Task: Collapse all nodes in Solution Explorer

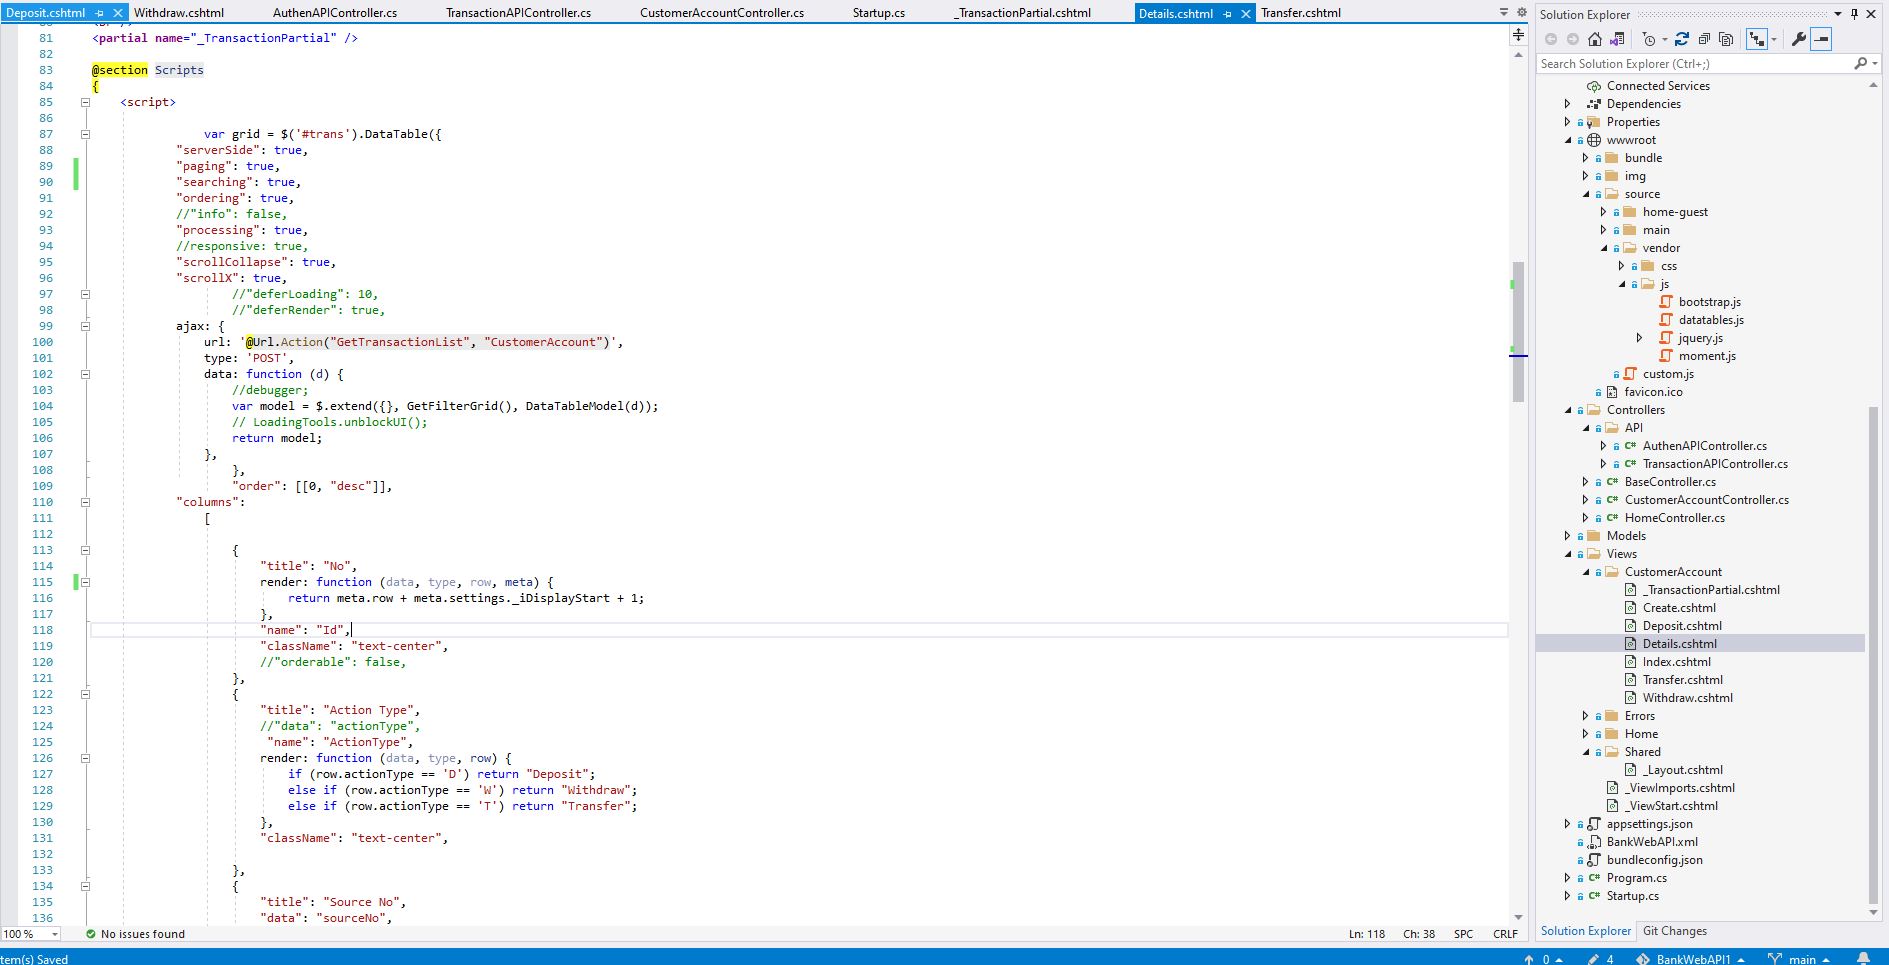Action: pos(1706,40)
